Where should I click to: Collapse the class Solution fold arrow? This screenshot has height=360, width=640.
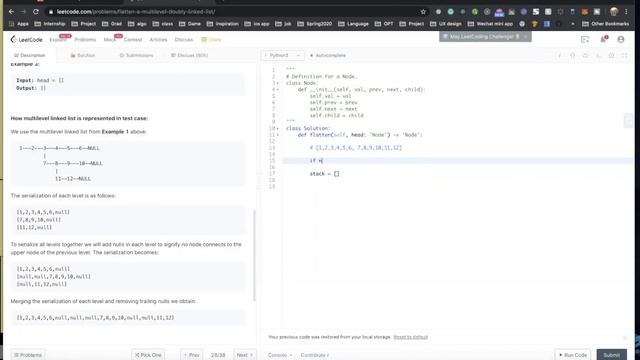coord(278,129)
